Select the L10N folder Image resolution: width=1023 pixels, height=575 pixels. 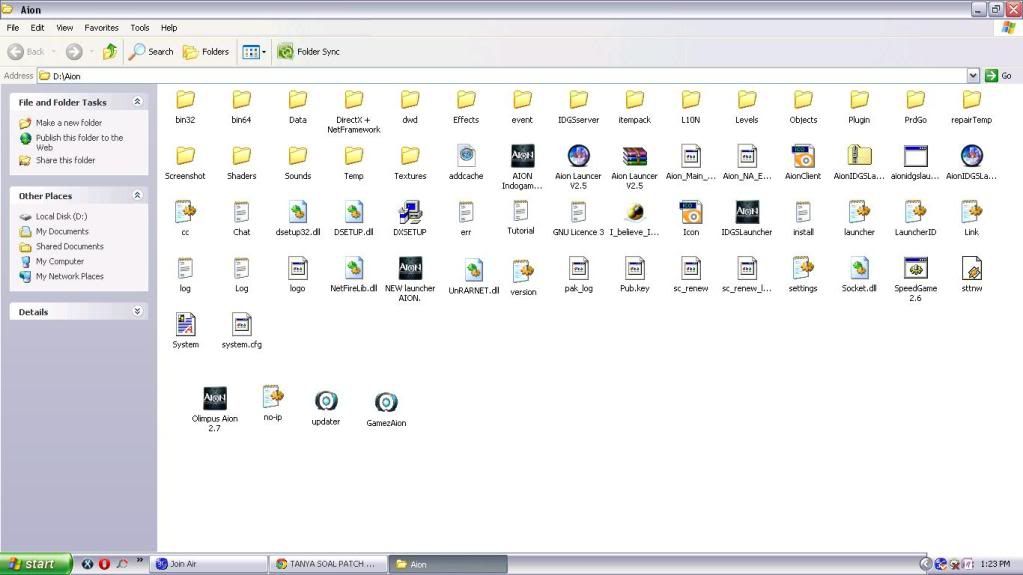pyautogui.click(x=690, y=100)
